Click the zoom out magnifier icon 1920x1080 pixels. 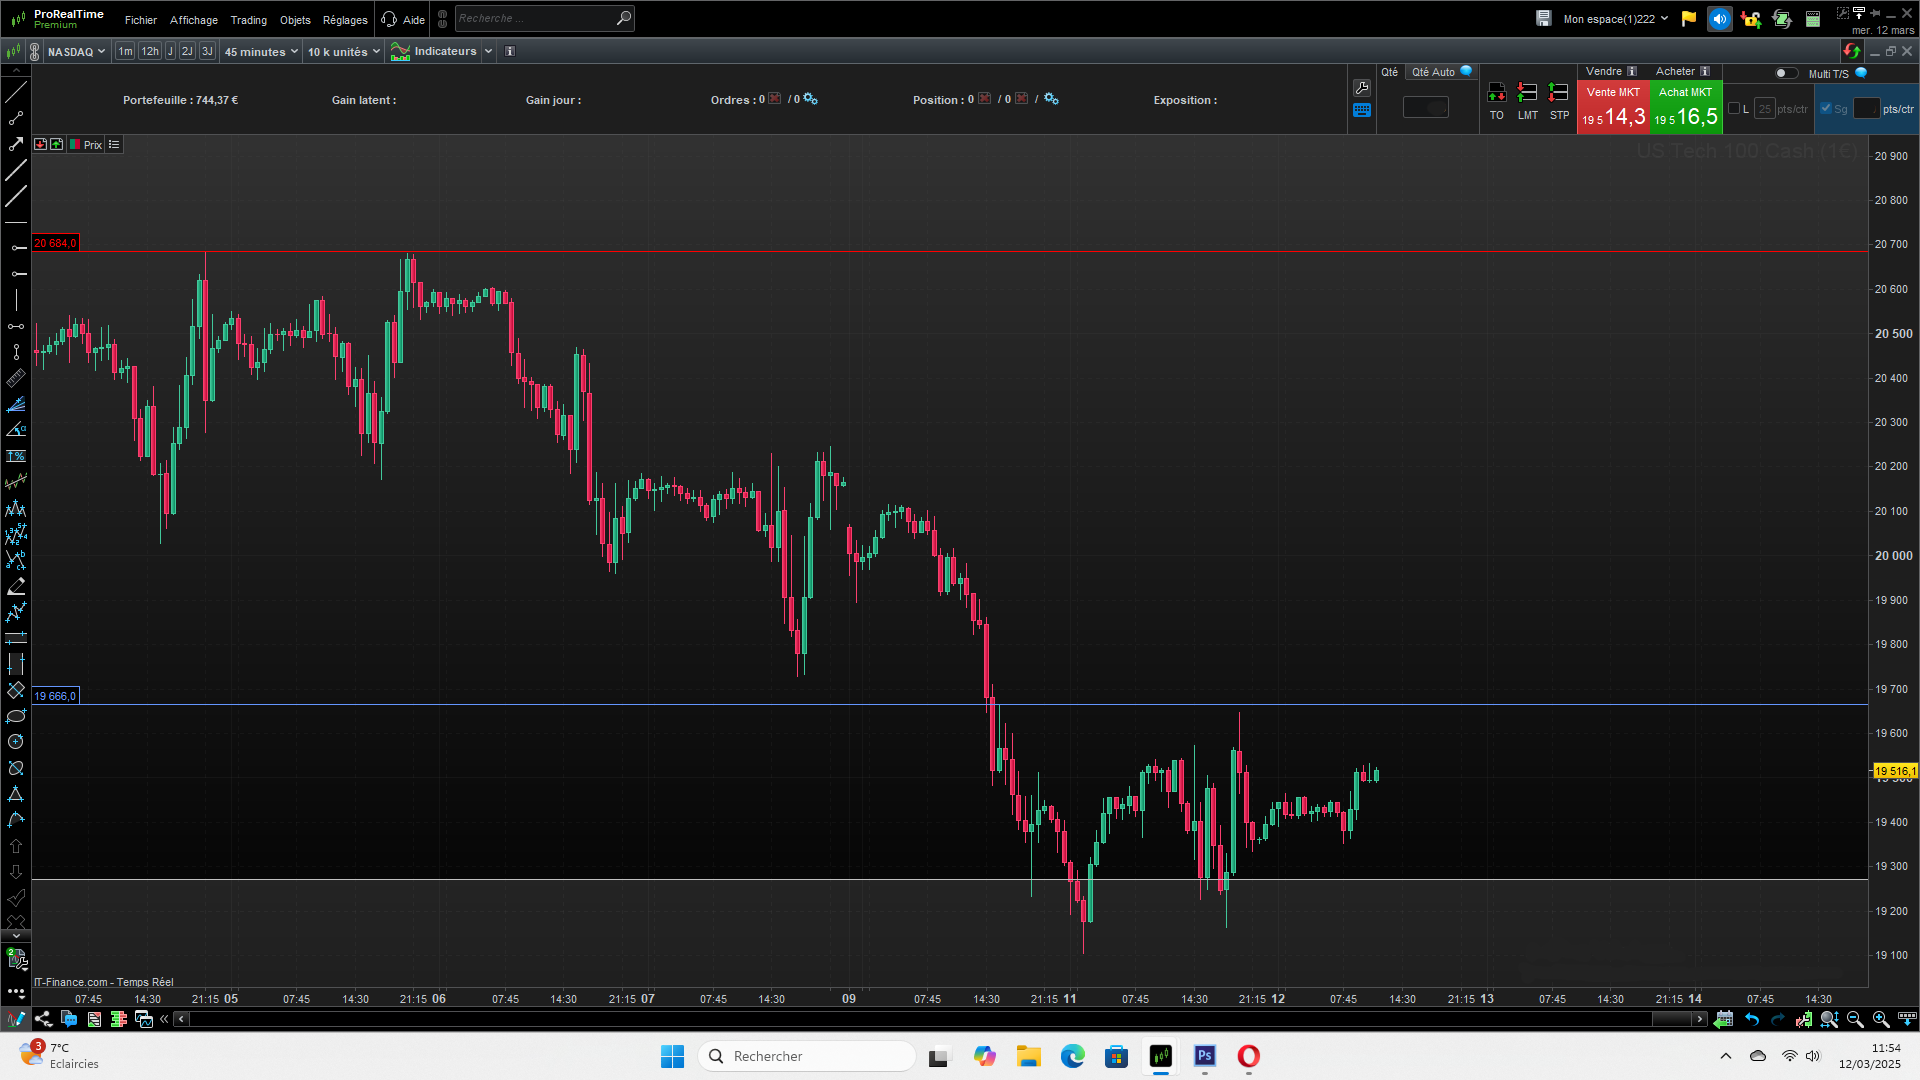1855,1019
